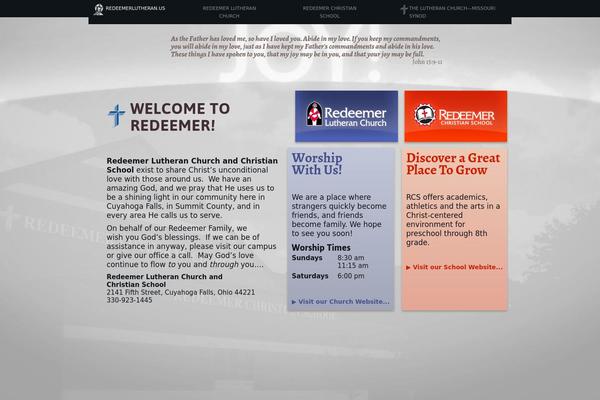The image size is (600, 400).
Task: Click the Redeemer Lutheran Church blue banner
Action: click(346, 116)
